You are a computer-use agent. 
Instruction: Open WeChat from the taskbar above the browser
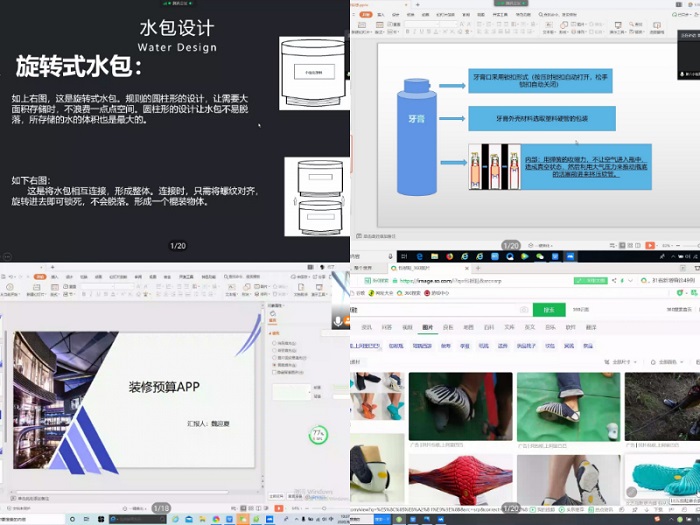click(x=539, y=257)
